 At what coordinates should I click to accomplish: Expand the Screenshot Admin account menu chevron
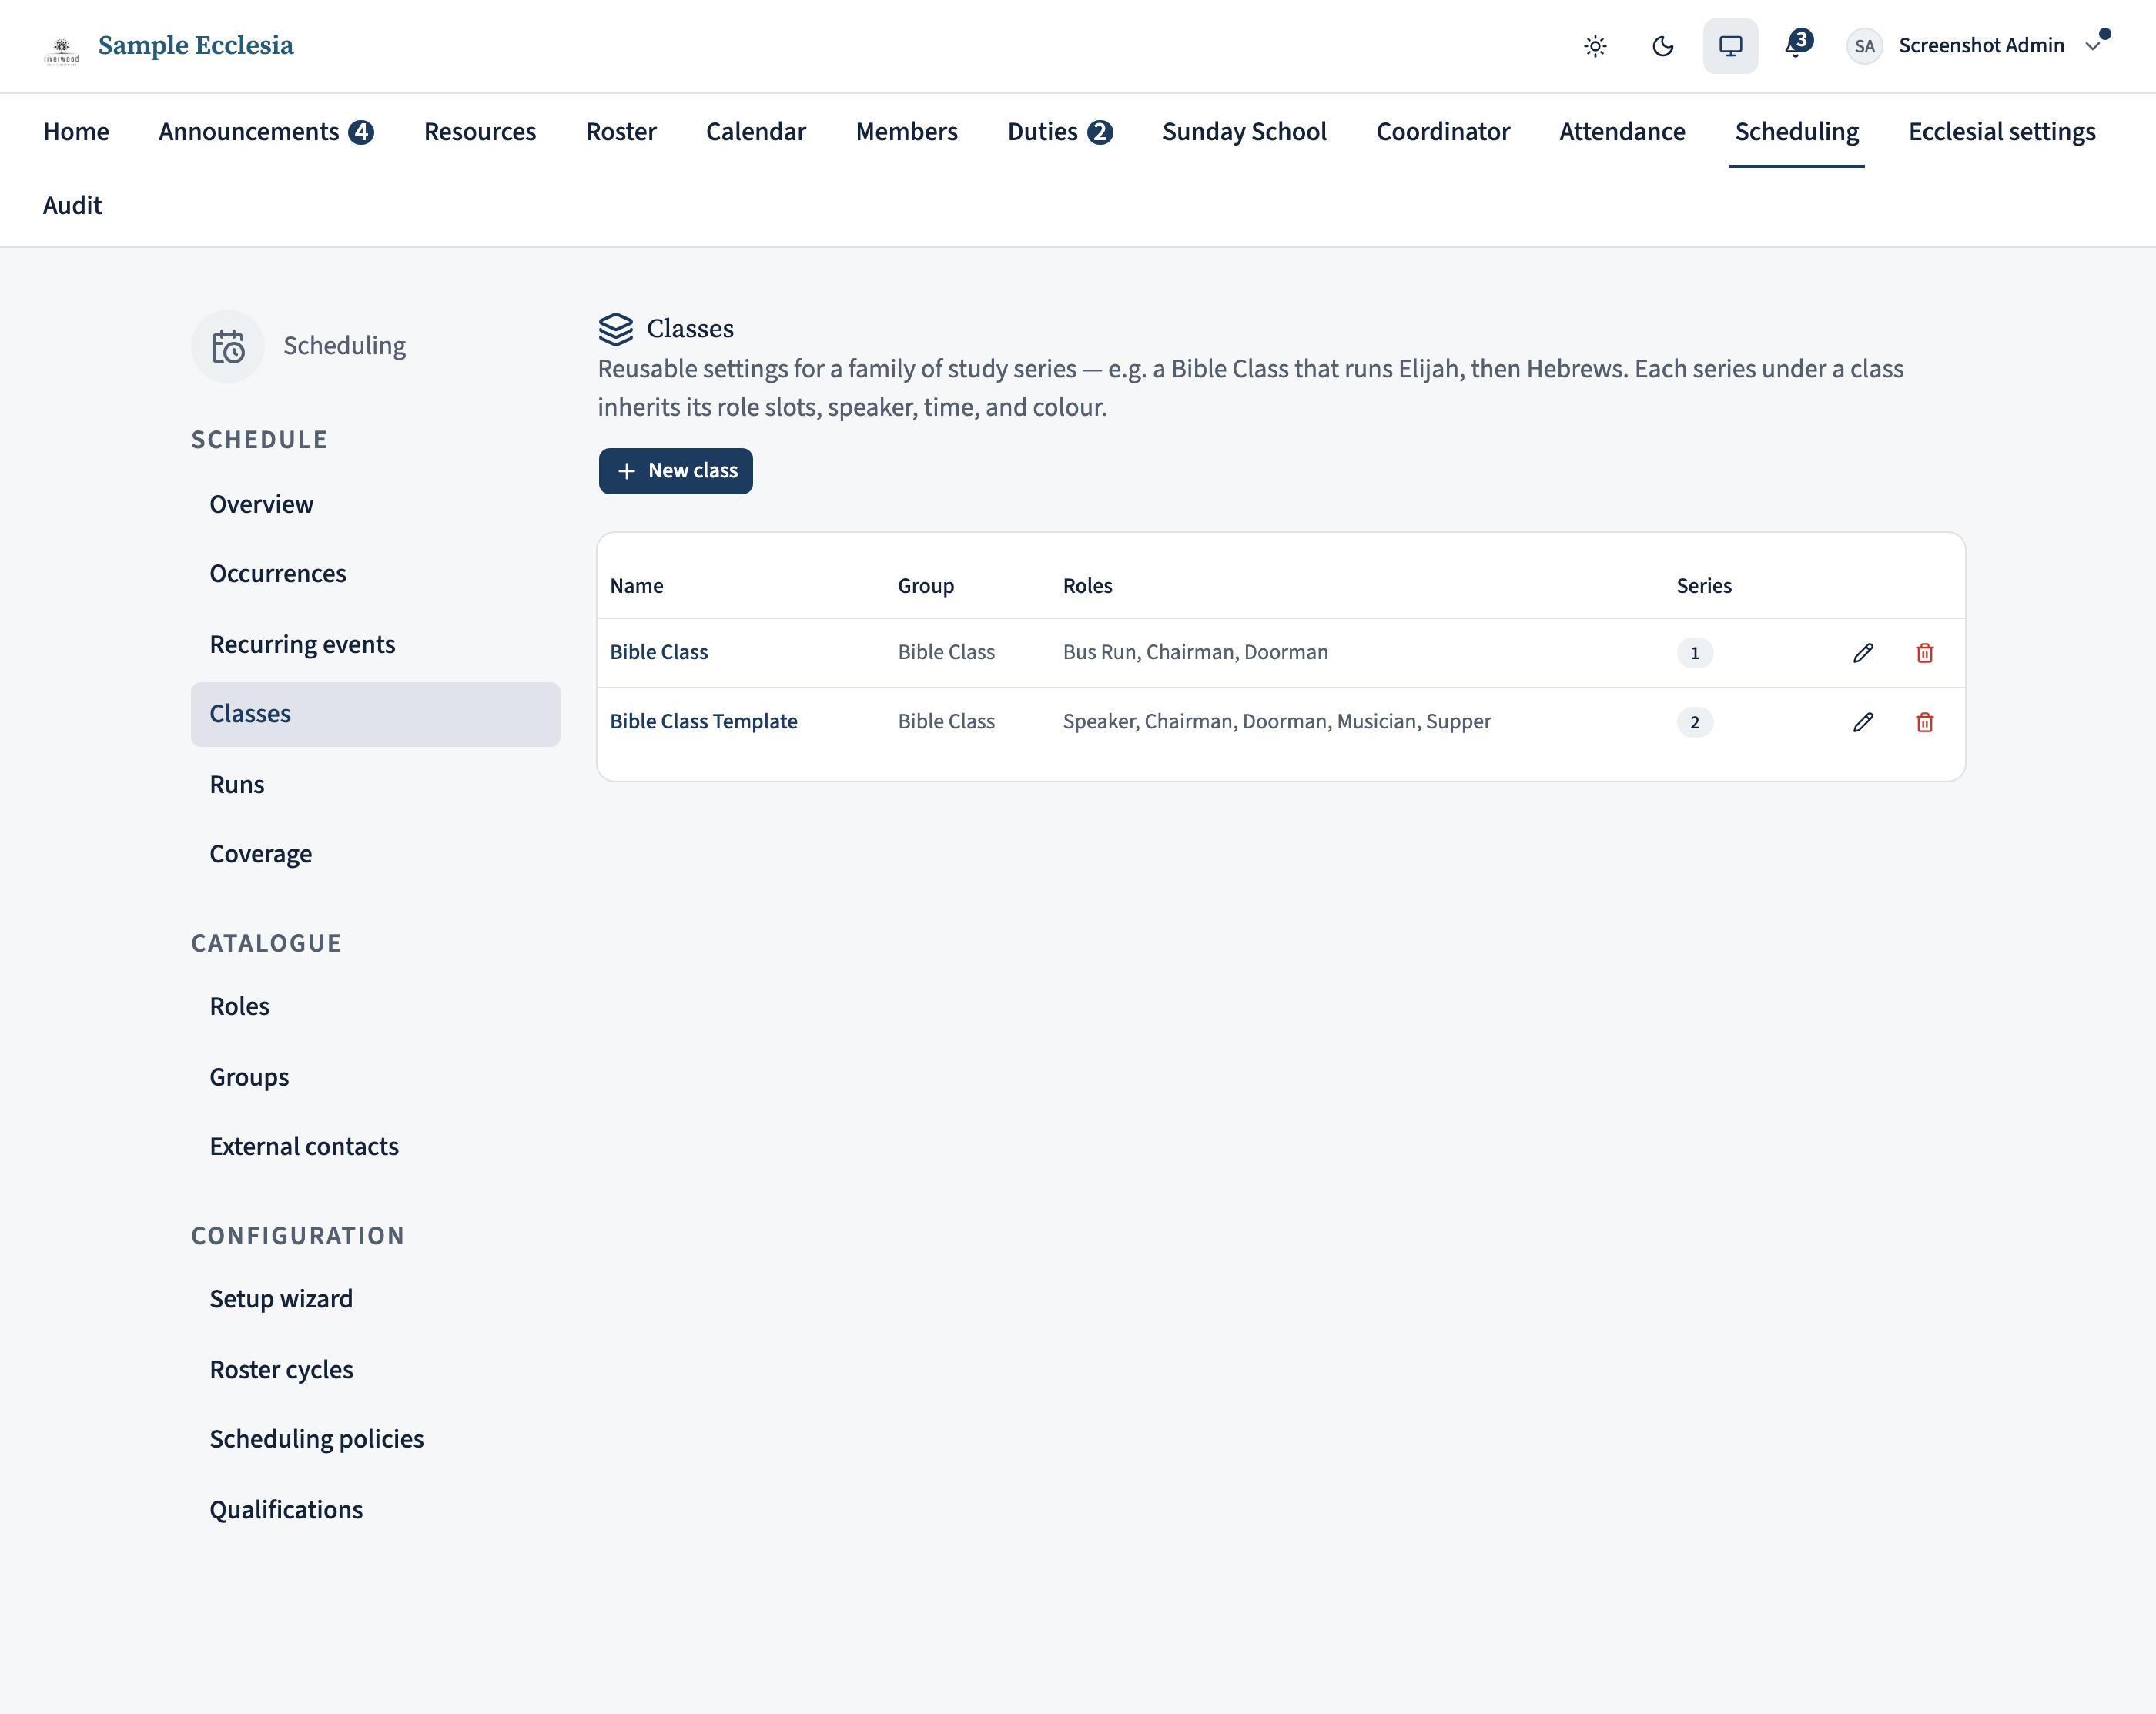(x=2092, y=46)
